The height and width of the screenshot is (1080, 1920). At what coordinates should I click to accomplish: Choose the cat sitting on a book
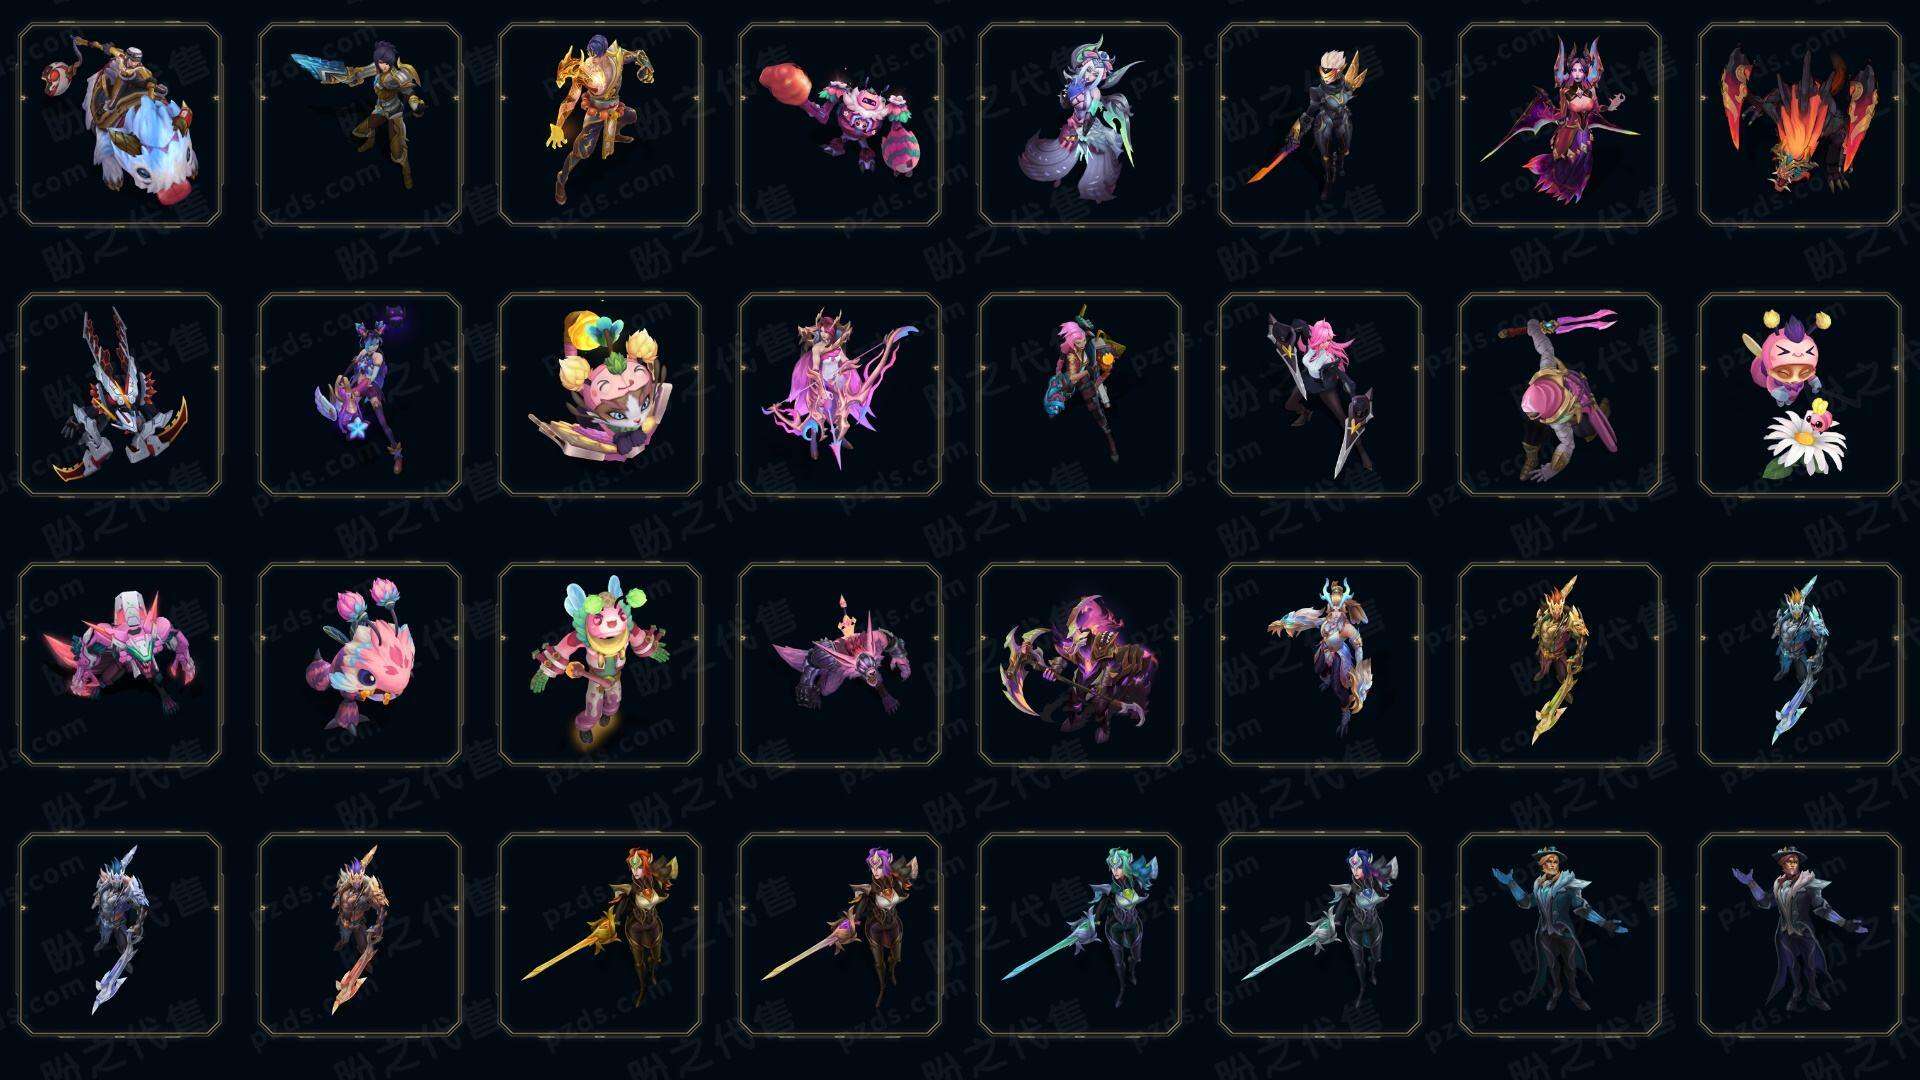click(x=600, y=395)
